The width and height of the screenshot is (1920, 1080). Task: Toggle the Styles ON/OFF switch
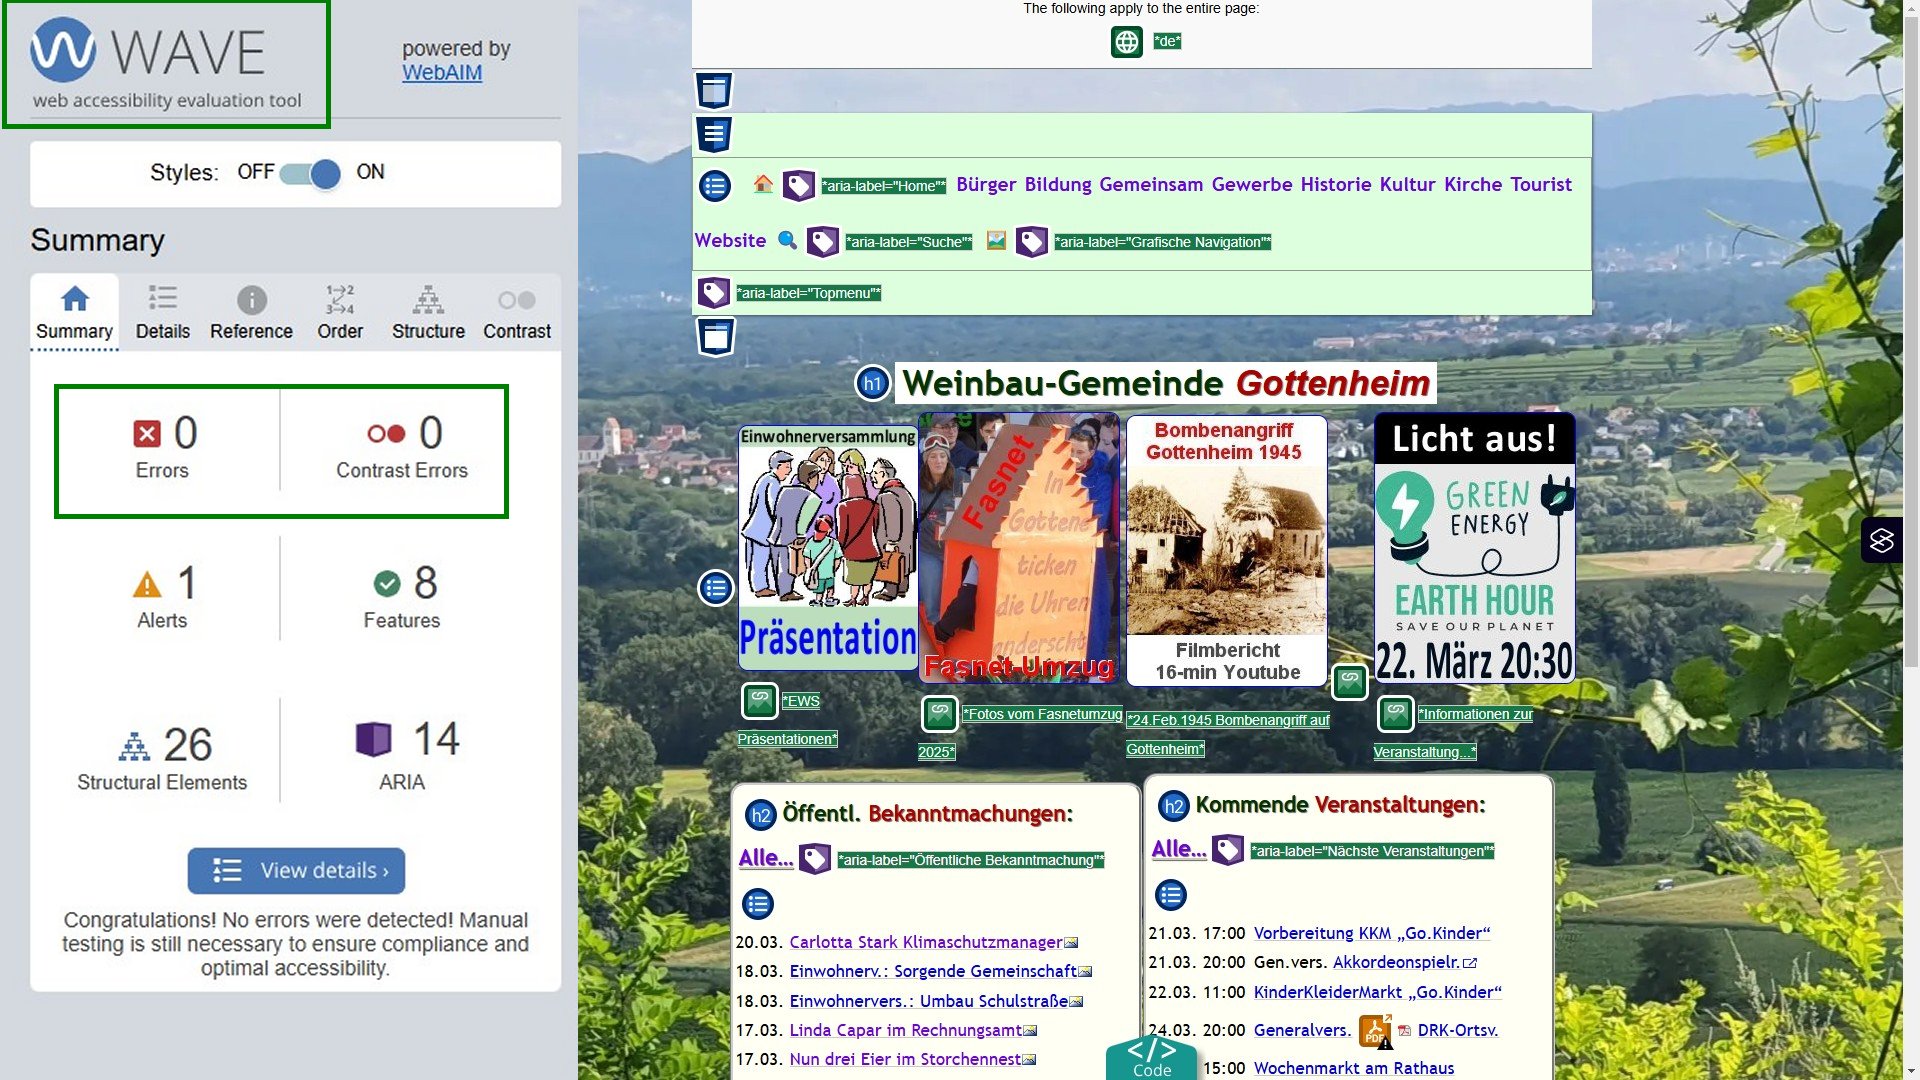[311, 173]
